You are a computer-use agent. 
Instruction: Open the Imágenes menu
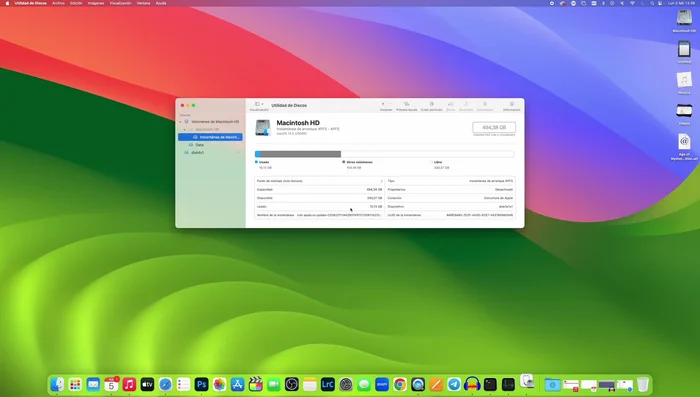(x=96, y=3)
